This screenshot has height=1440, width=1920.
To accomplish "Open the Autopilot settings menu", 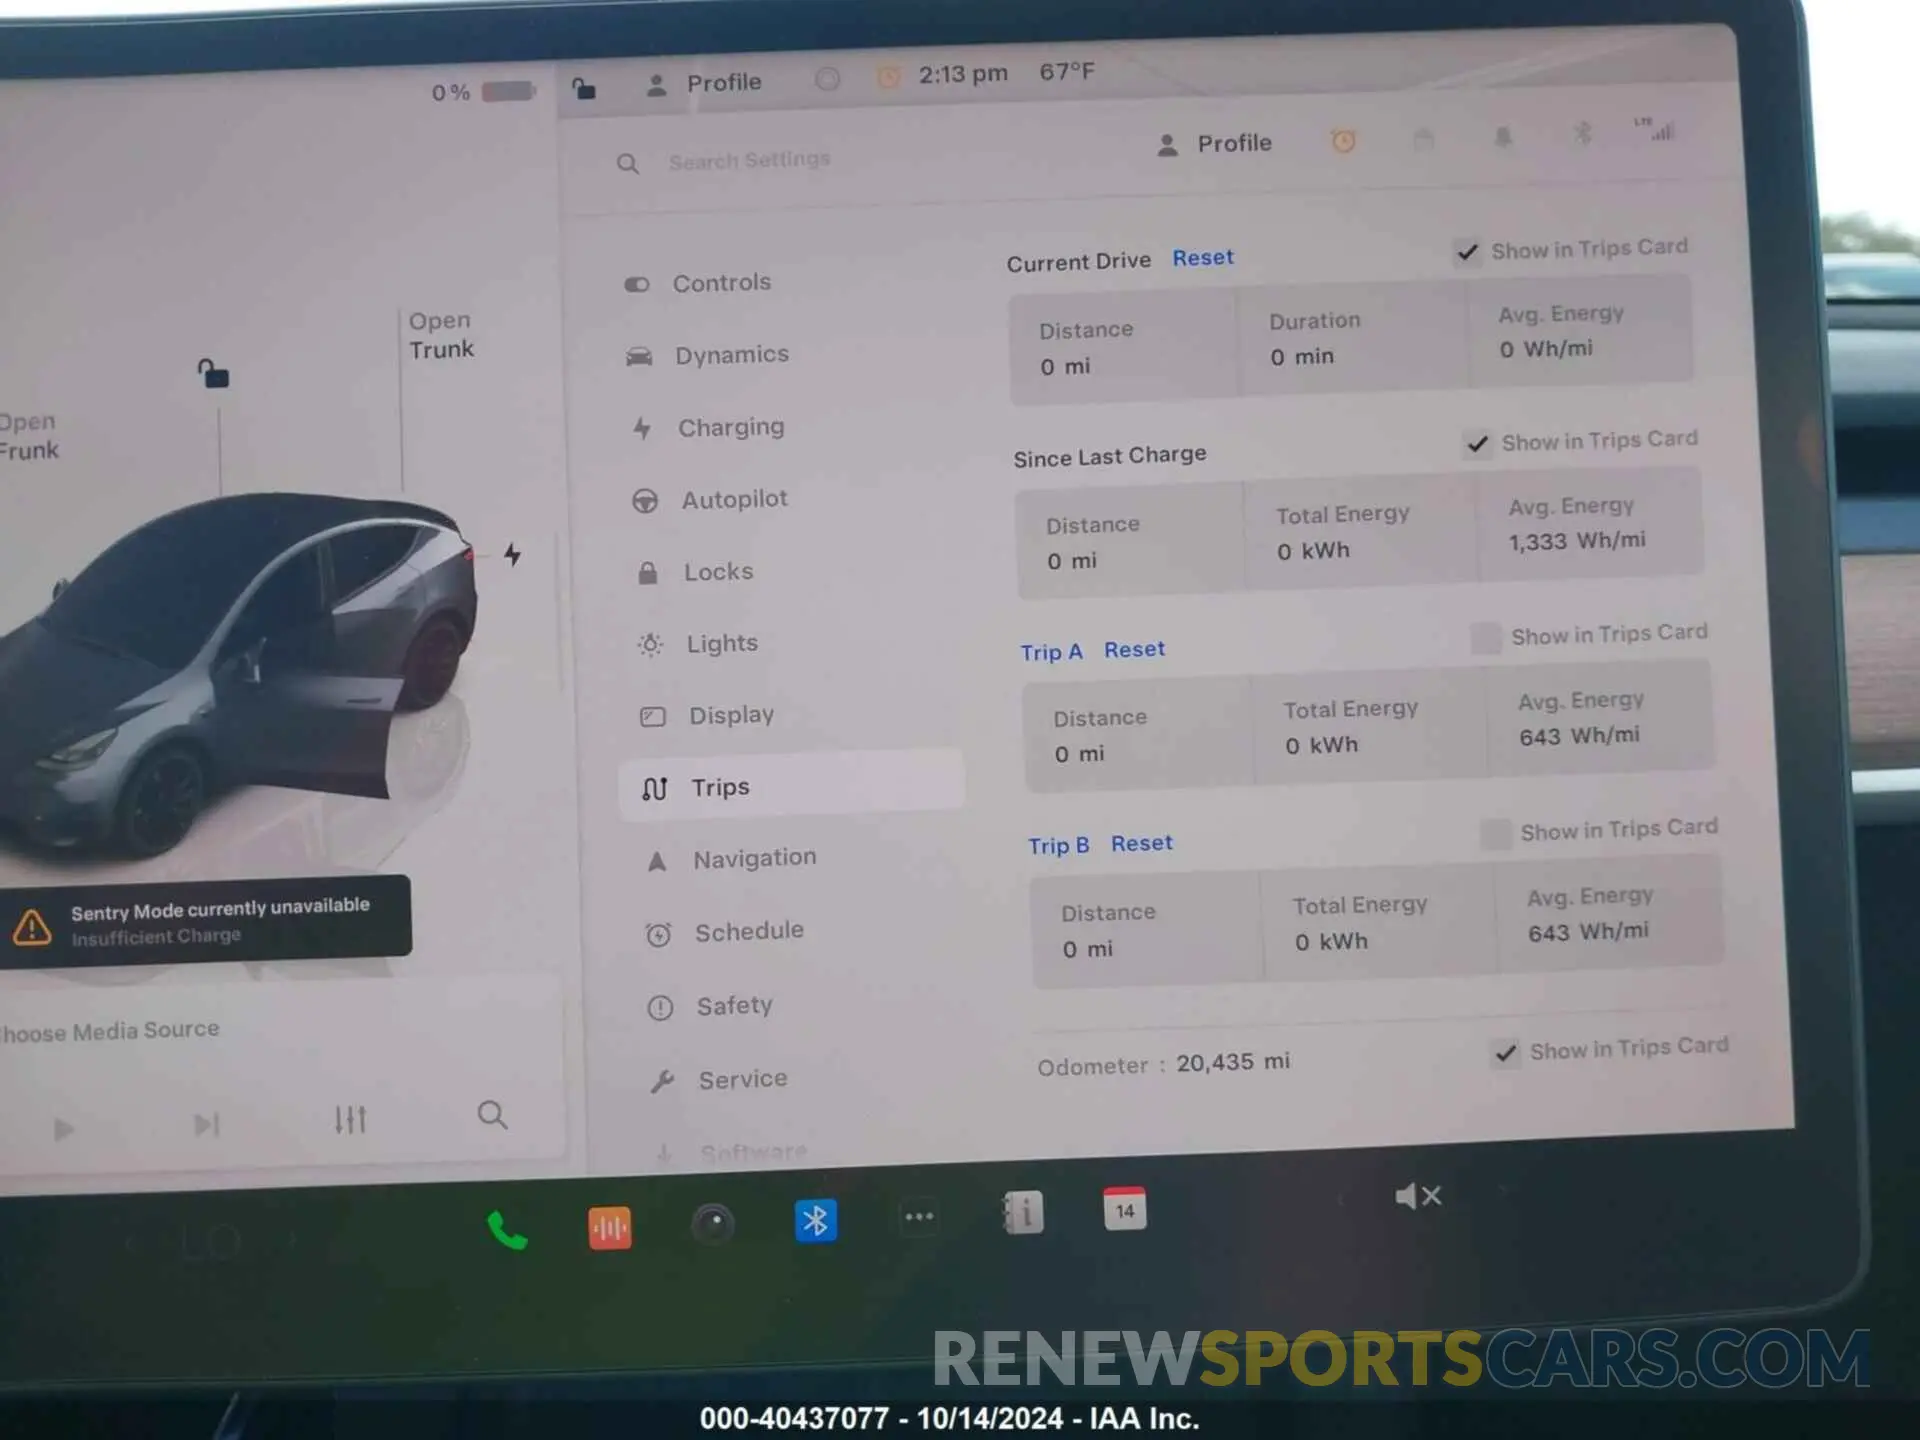I will 710,499.
